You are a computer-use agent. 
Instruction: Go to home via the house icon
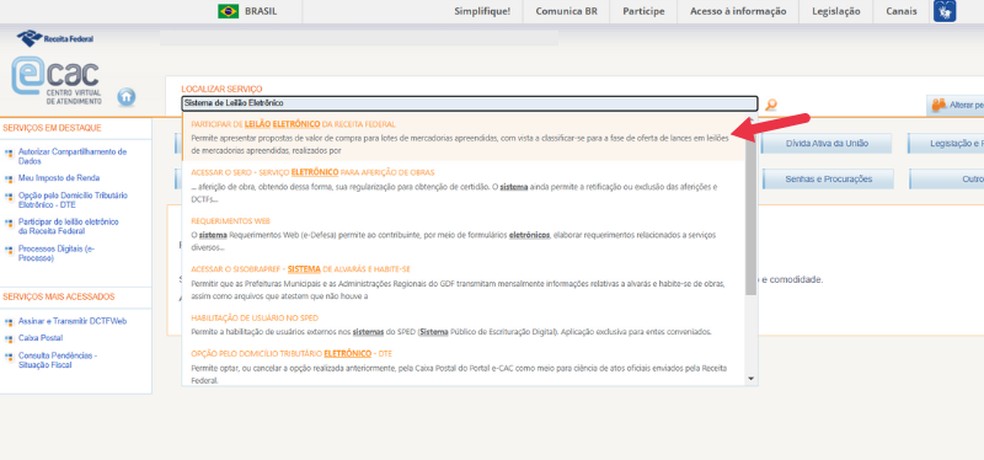coord(126,97)
